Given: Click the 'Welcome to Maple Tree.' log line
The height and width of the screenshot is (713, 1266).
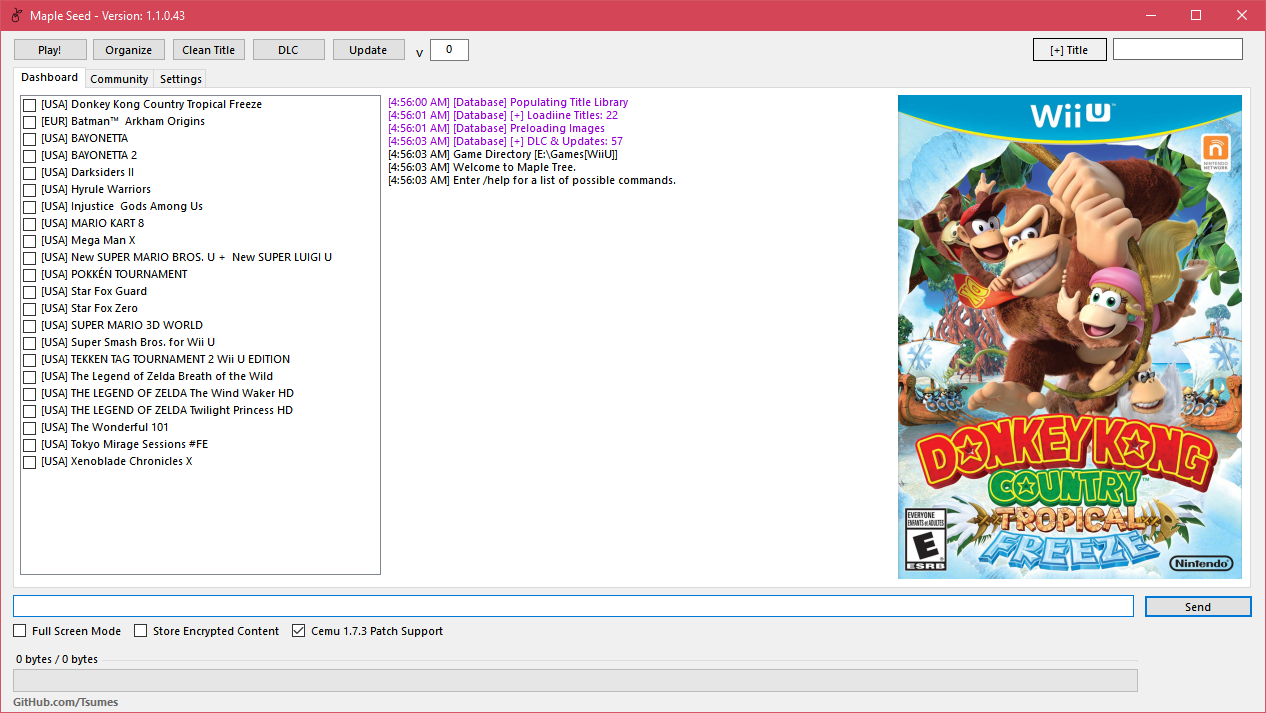Looking at the screenshot, I should tap(482, 168).
